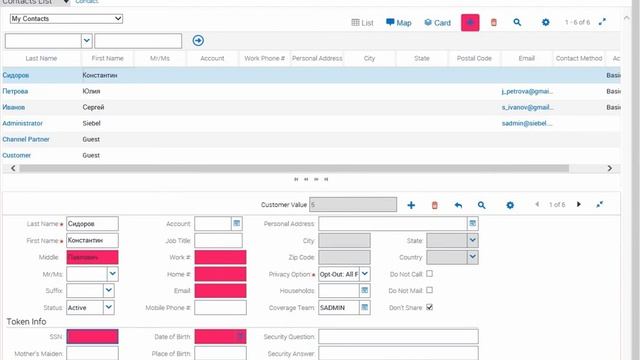
Task: Switch to Map view
Action: [398, 23]
